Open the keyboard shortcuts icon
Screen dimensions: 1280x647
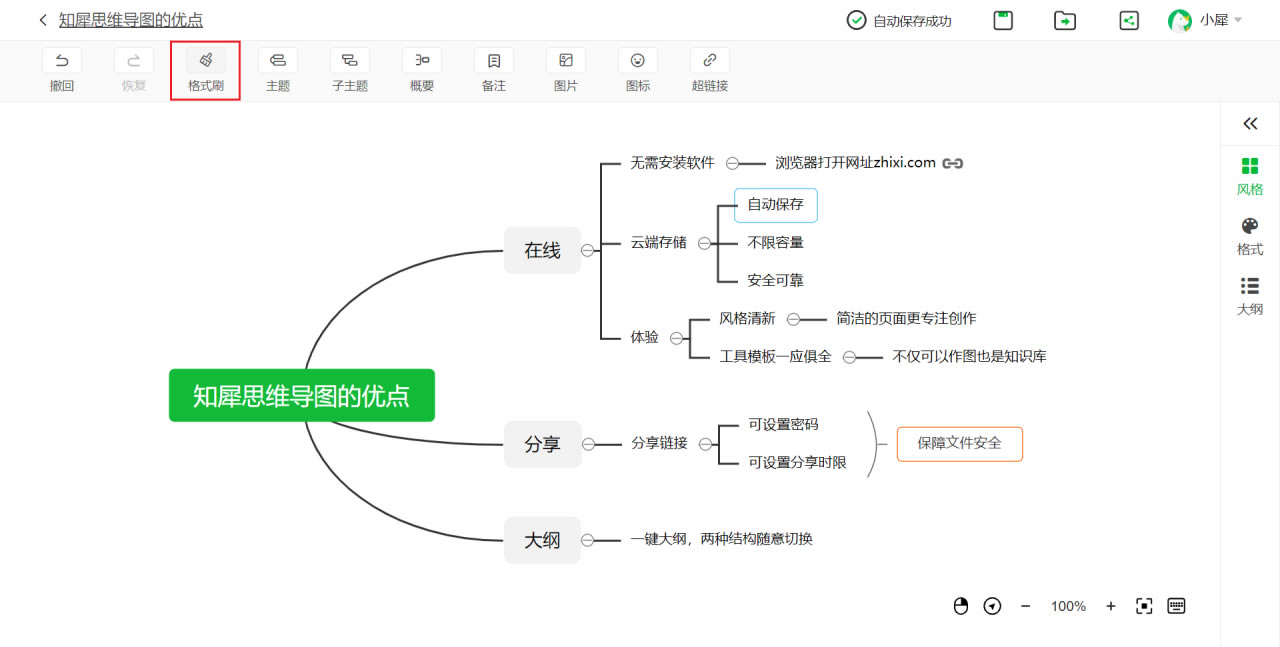coord(1176,606)
